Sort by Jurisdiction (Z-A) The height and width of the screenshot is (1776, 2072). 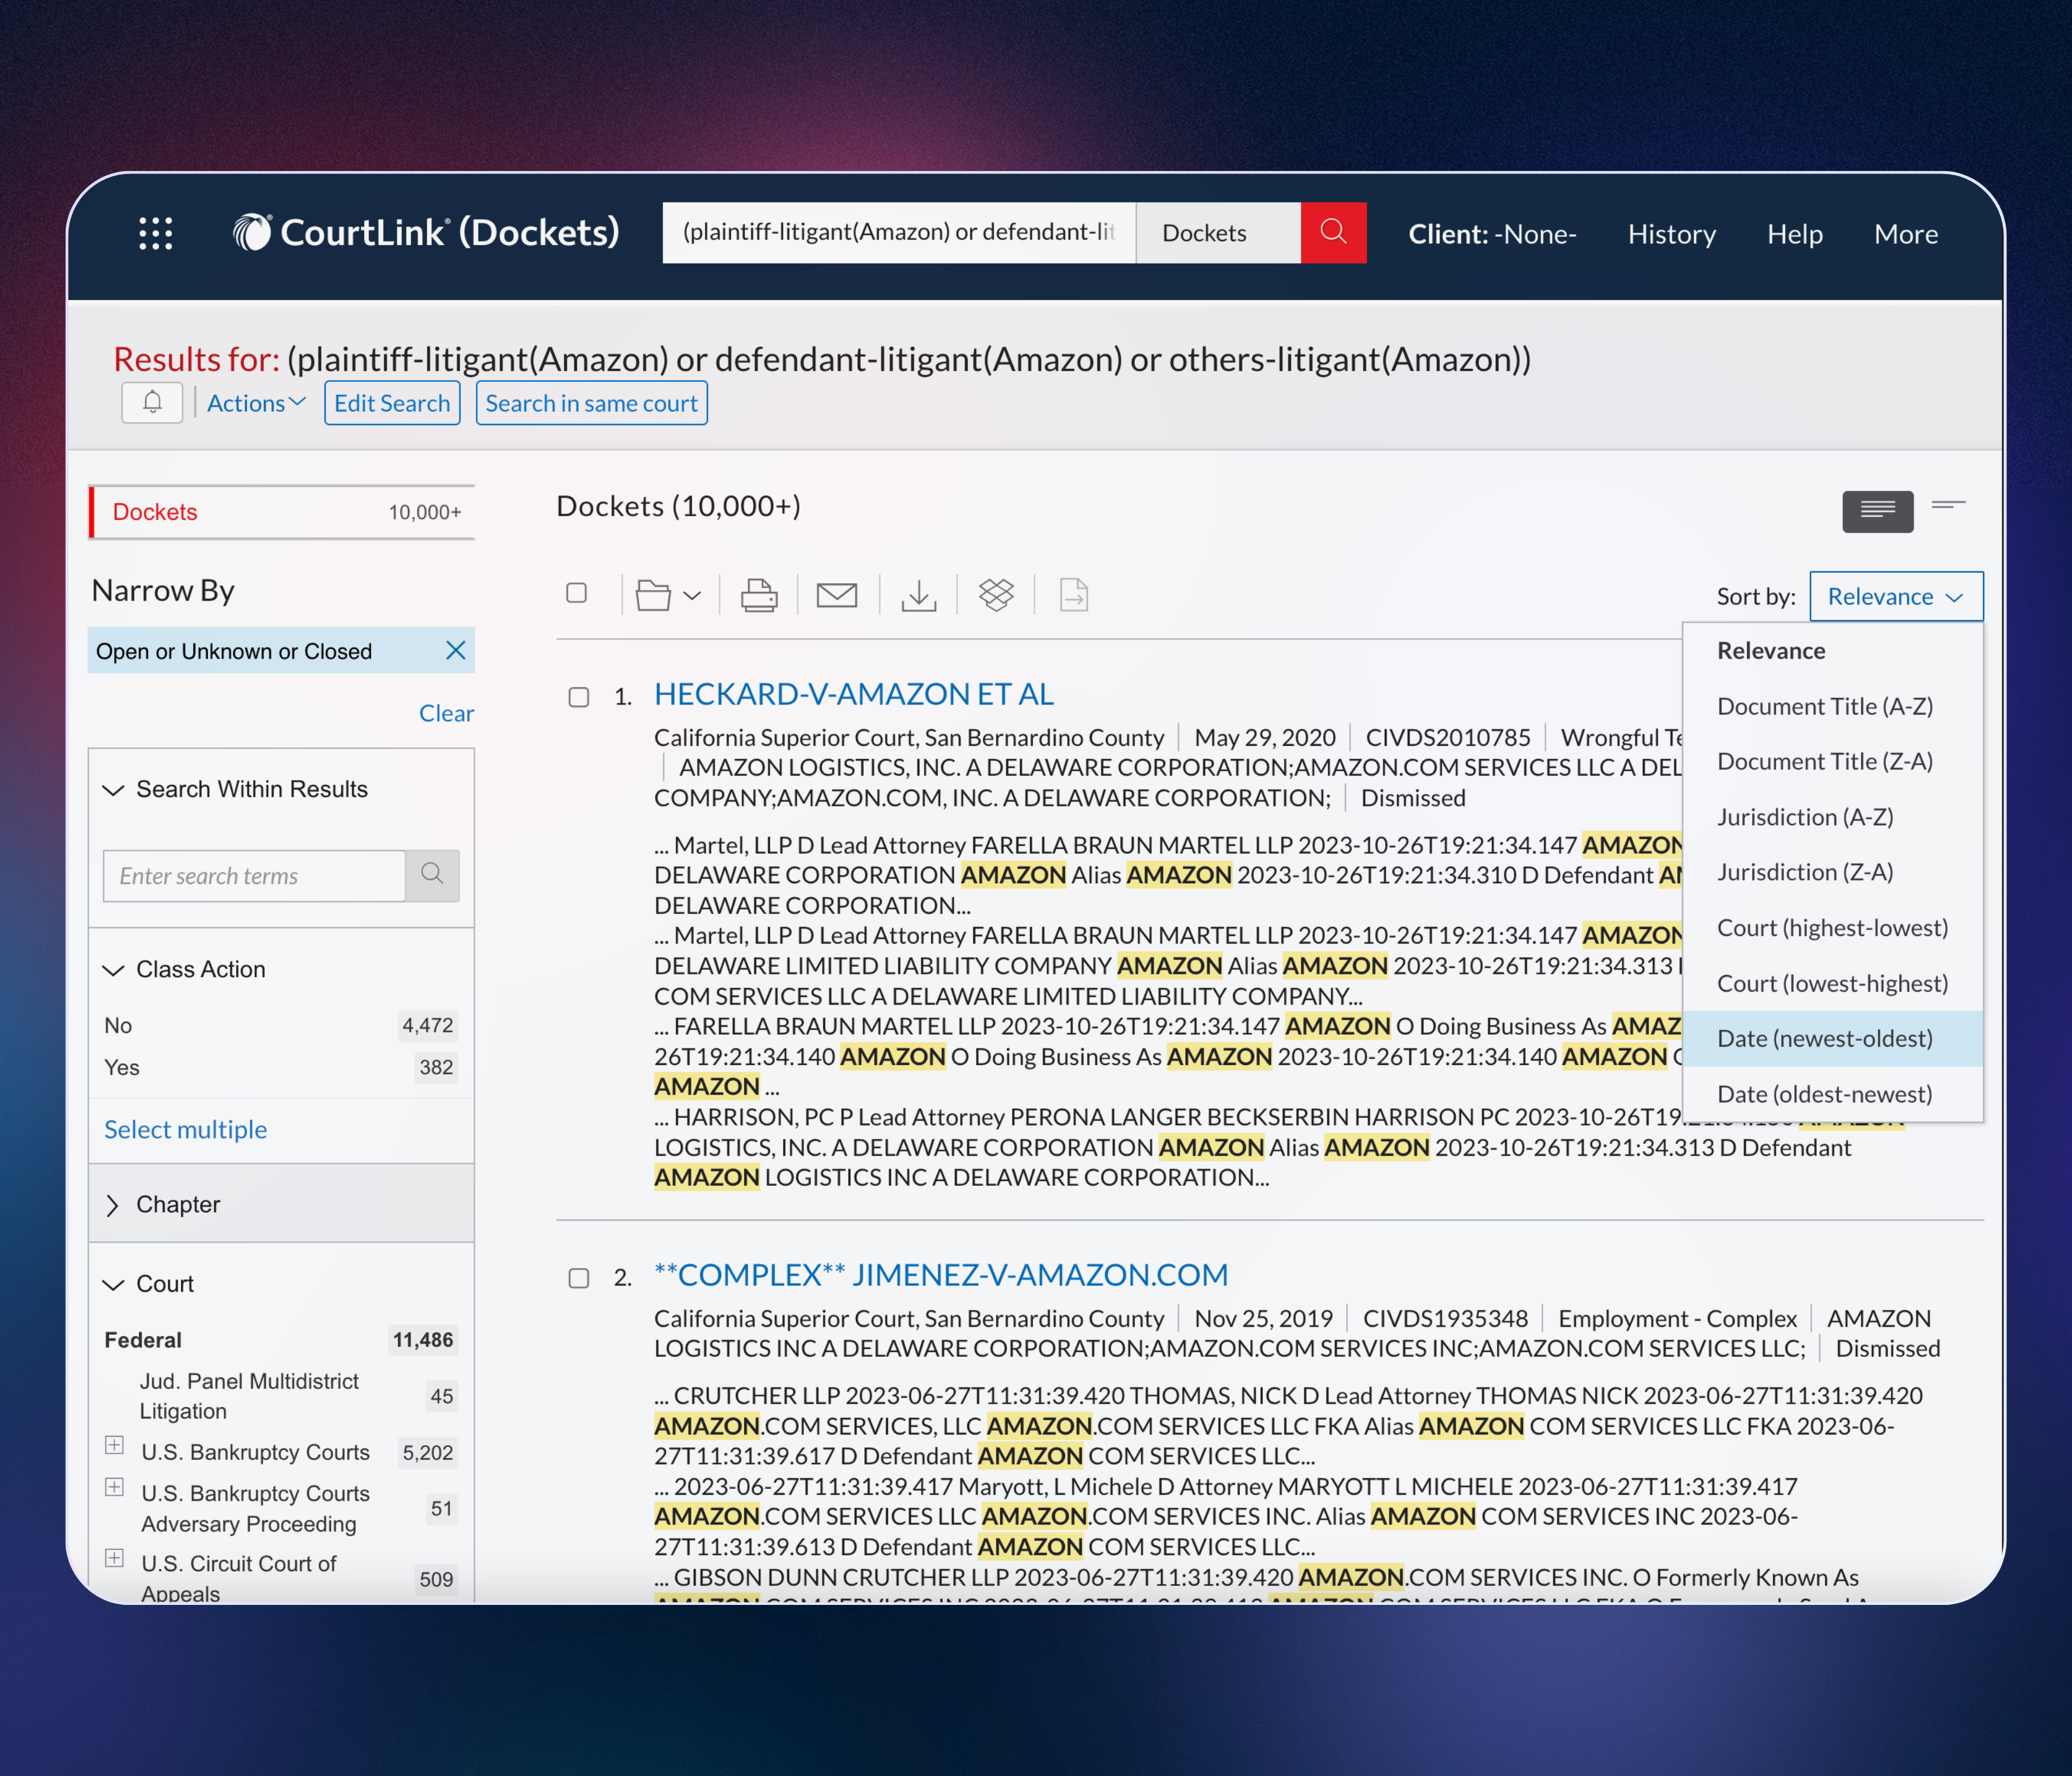point(1833,872)
